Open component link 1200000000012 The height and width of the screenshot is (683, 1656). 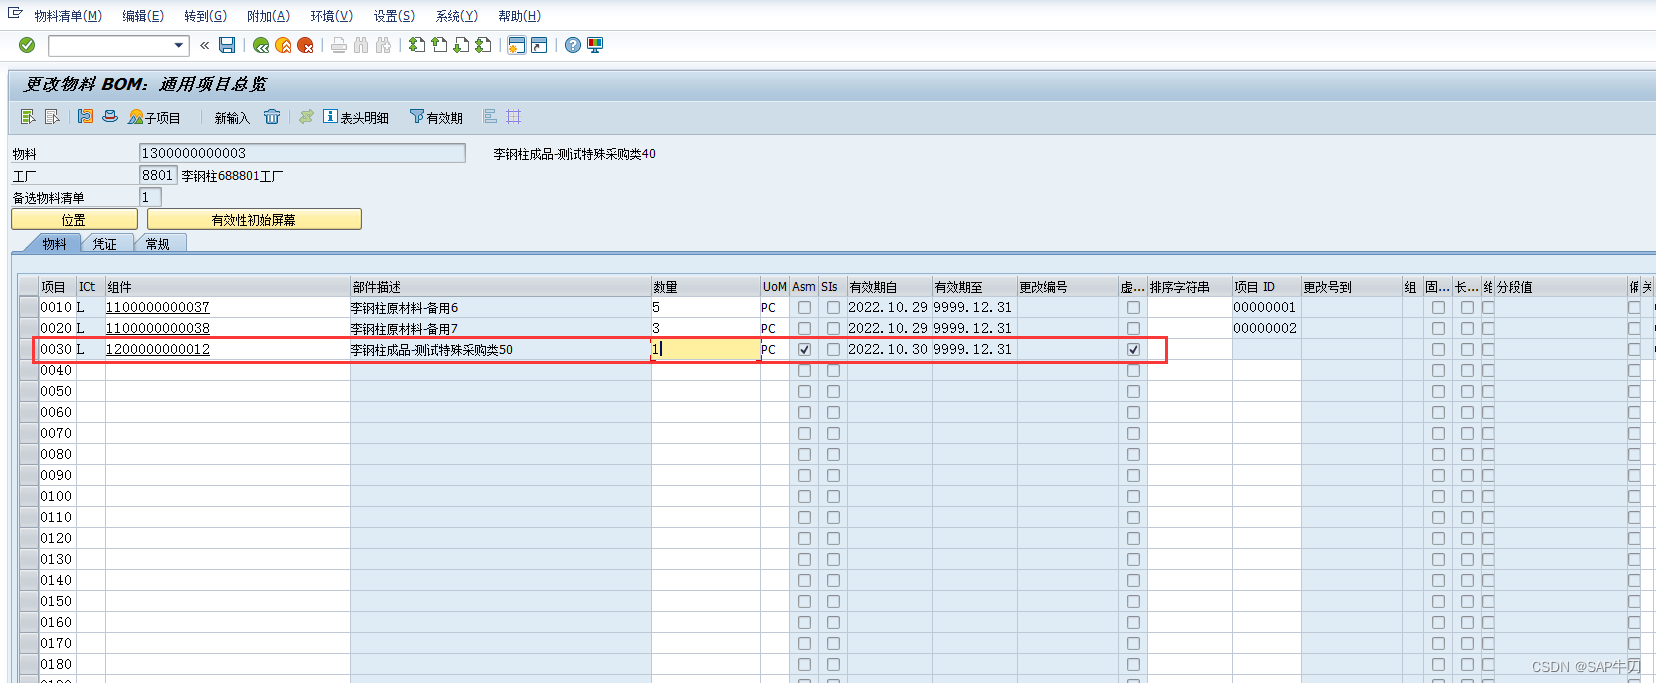click(158, 350)
